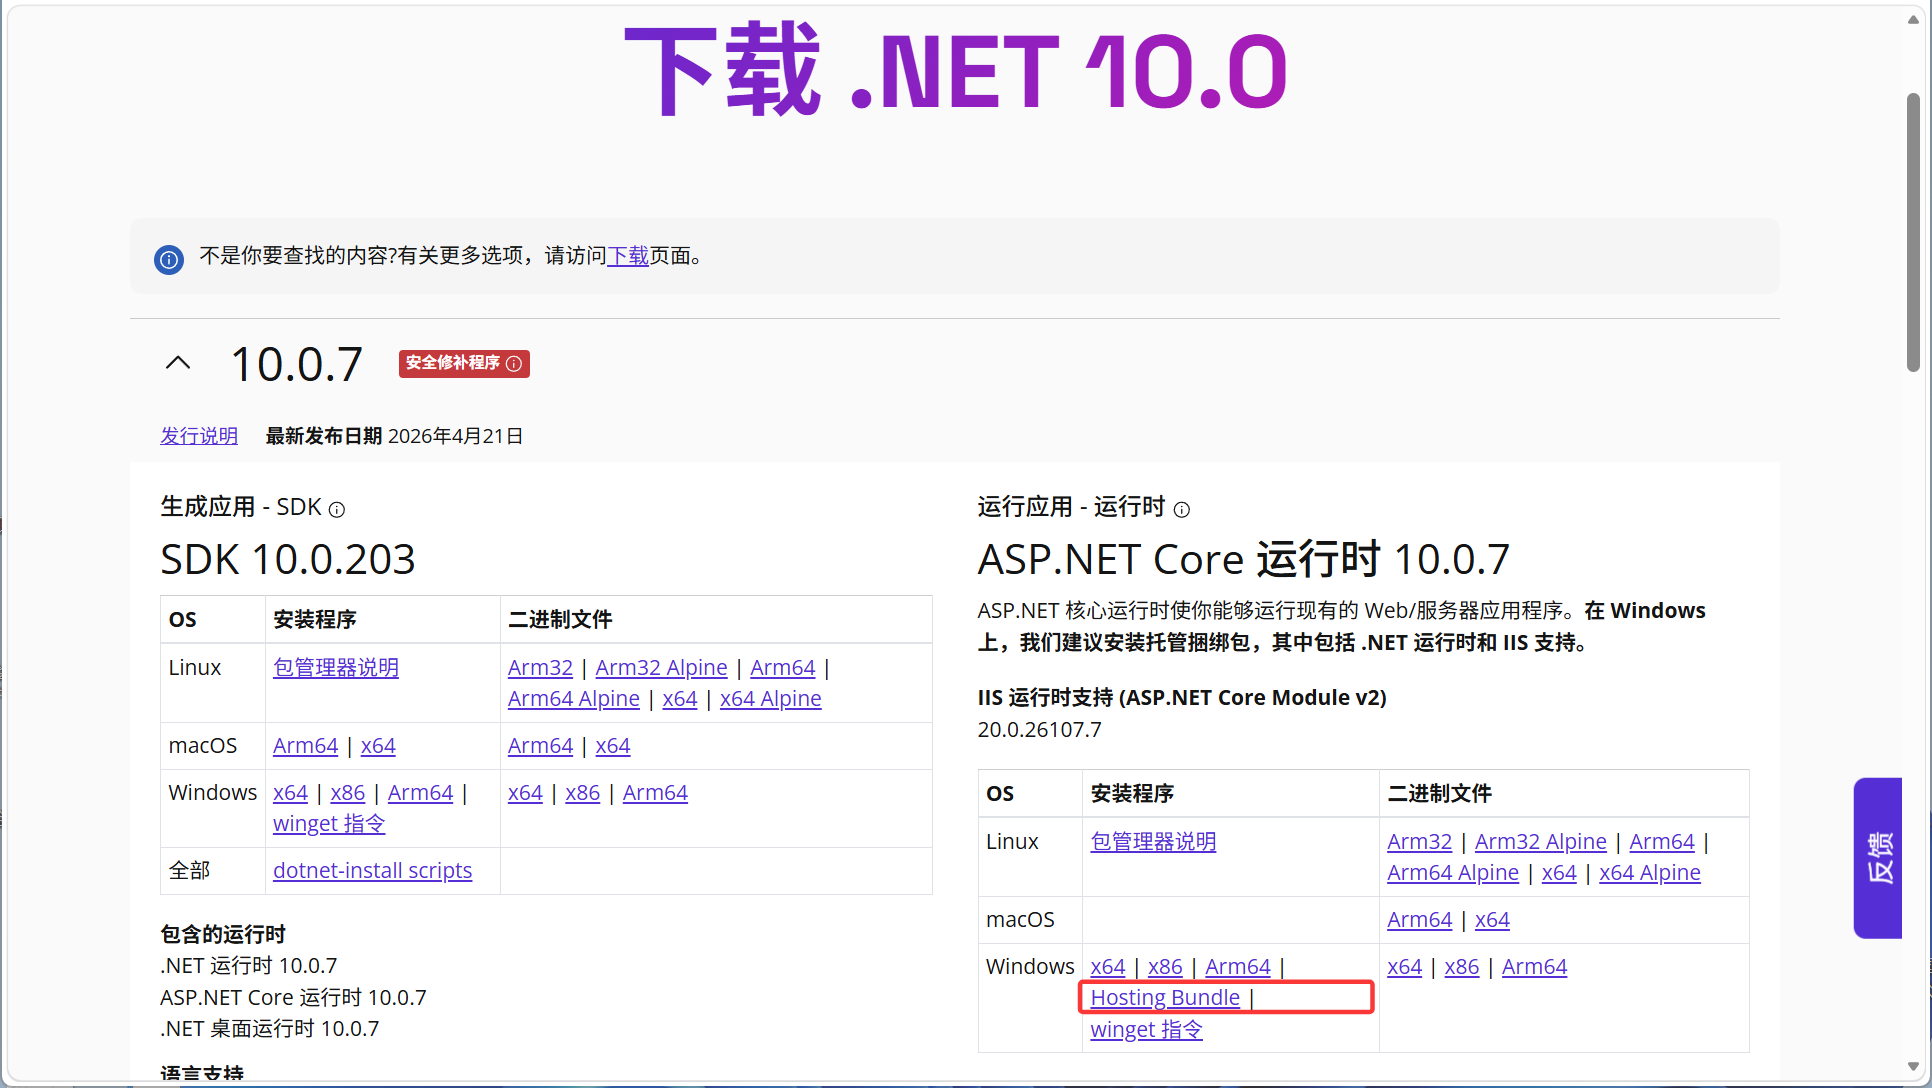Click the info icon on the 安全修补程序 badge
Image resolution: width=1932 pixels, height=1088 pixels.
[x=514, y=363]
